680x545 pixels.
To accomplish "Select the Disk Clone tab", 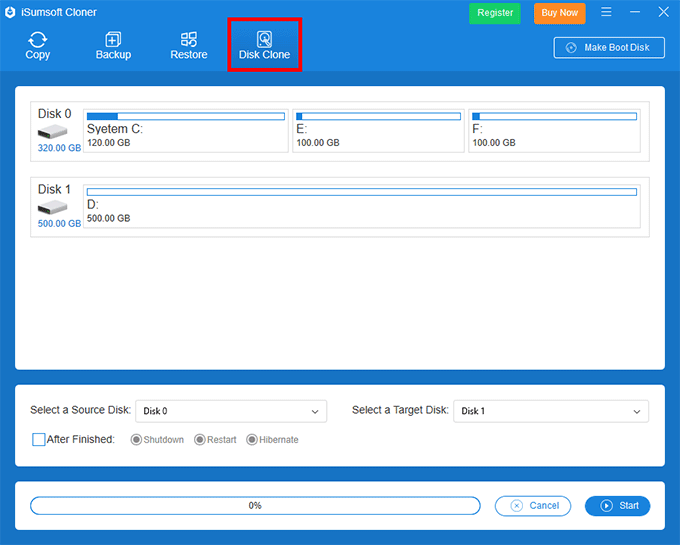I will click(265, 45).
